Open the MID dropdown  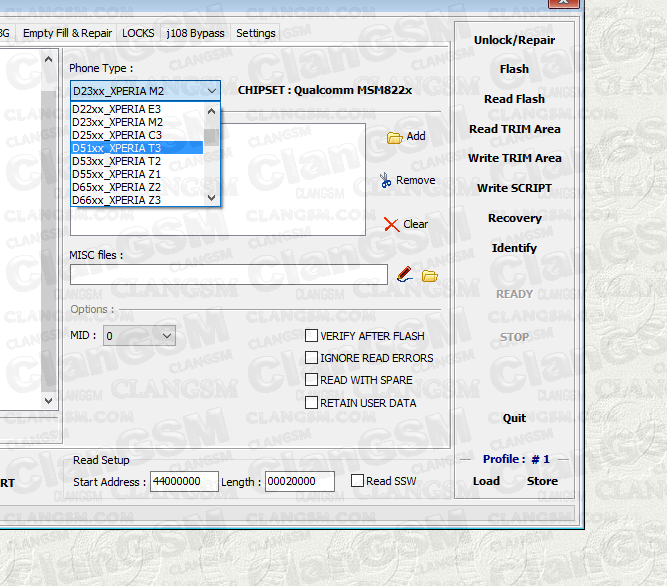click(167, 336)
